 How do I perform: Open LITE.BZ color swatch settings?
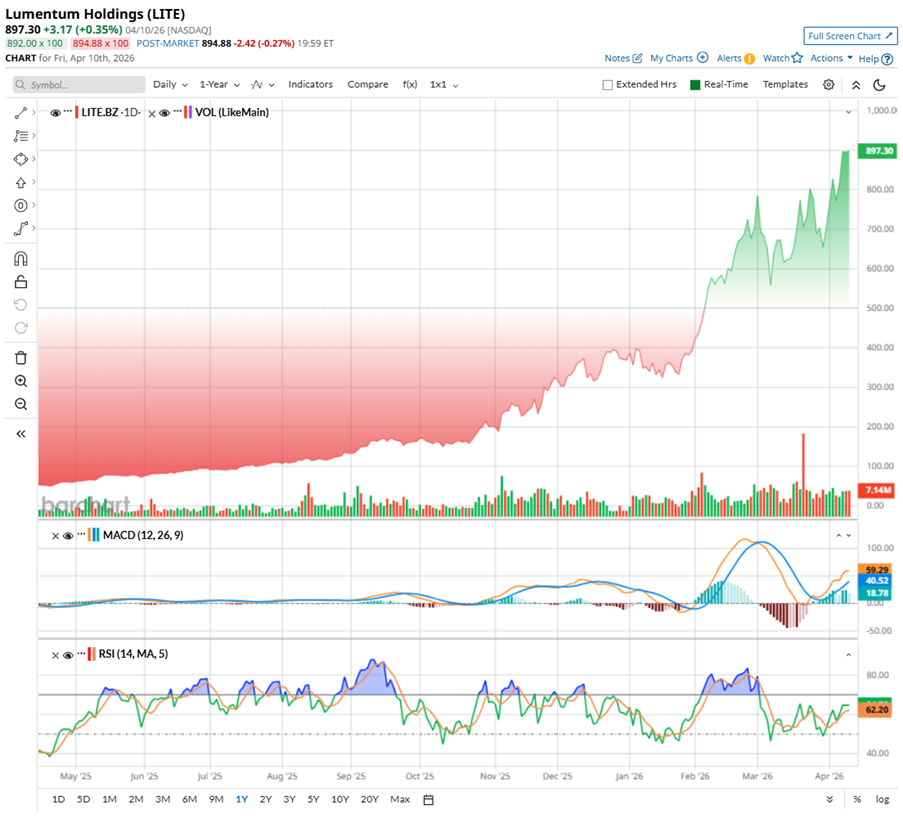77,112
